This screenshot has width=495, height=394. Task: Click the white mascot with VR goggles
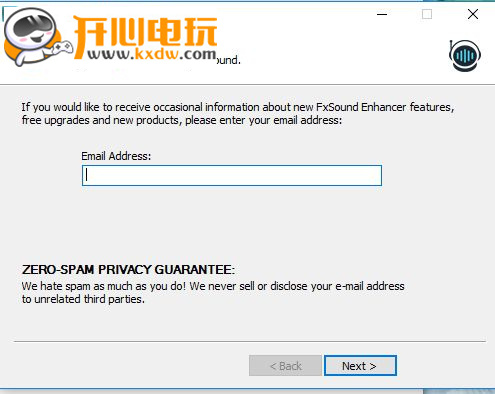point(30,36)
